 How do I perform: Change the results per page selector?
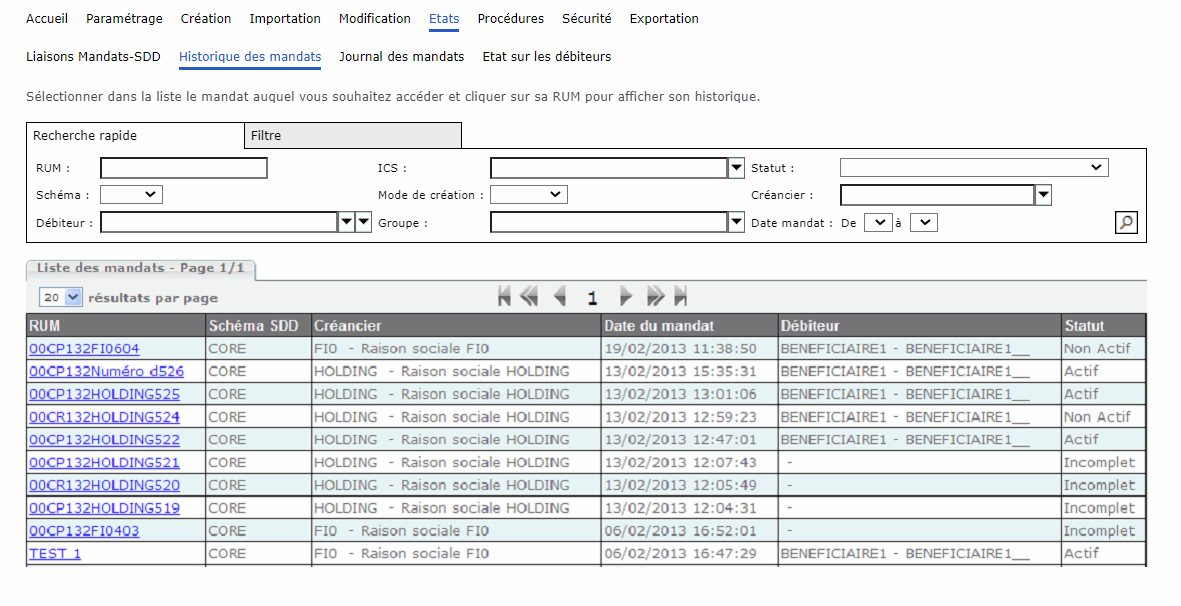pos(61,297)
